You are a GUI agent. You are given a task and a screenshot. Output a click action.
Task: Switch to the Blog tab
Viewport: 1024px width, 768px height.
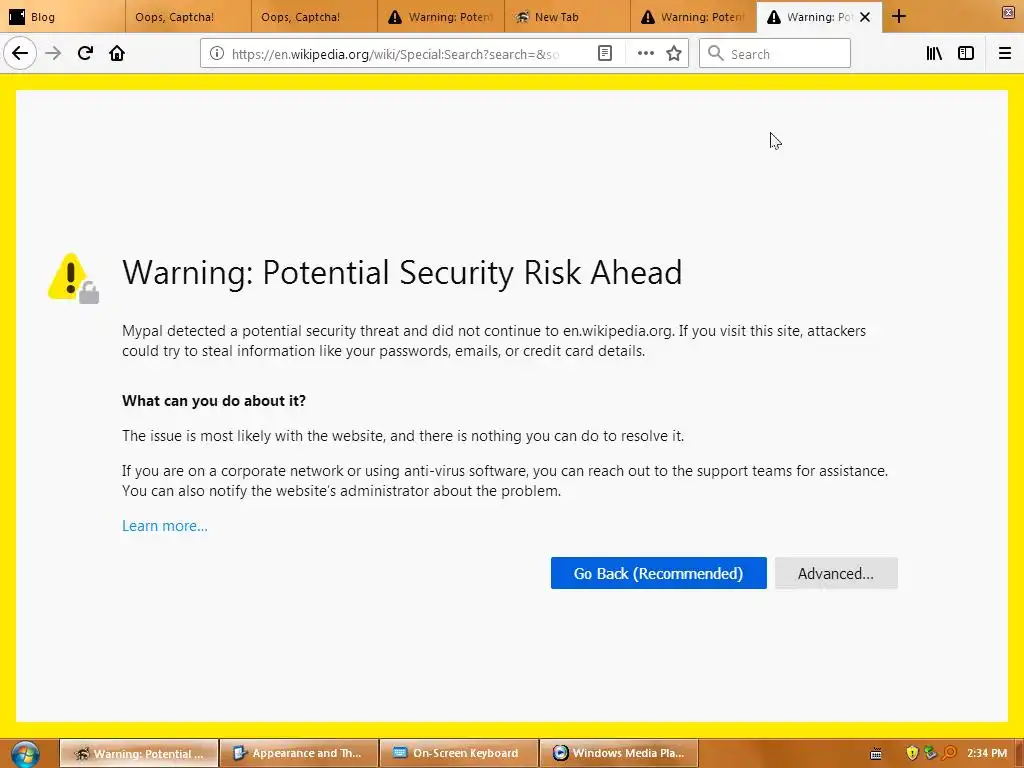pyautogui.click(x=62, y=17)
